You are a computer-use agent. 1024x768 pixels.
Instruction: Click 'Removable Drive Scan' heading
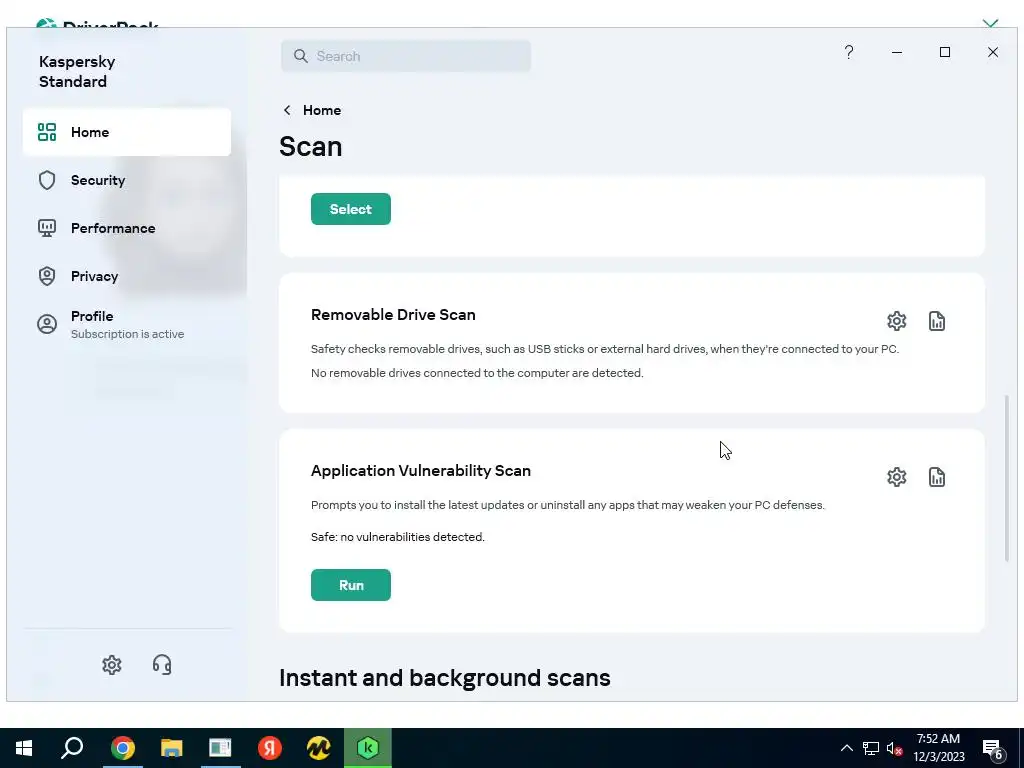[393, 315]
